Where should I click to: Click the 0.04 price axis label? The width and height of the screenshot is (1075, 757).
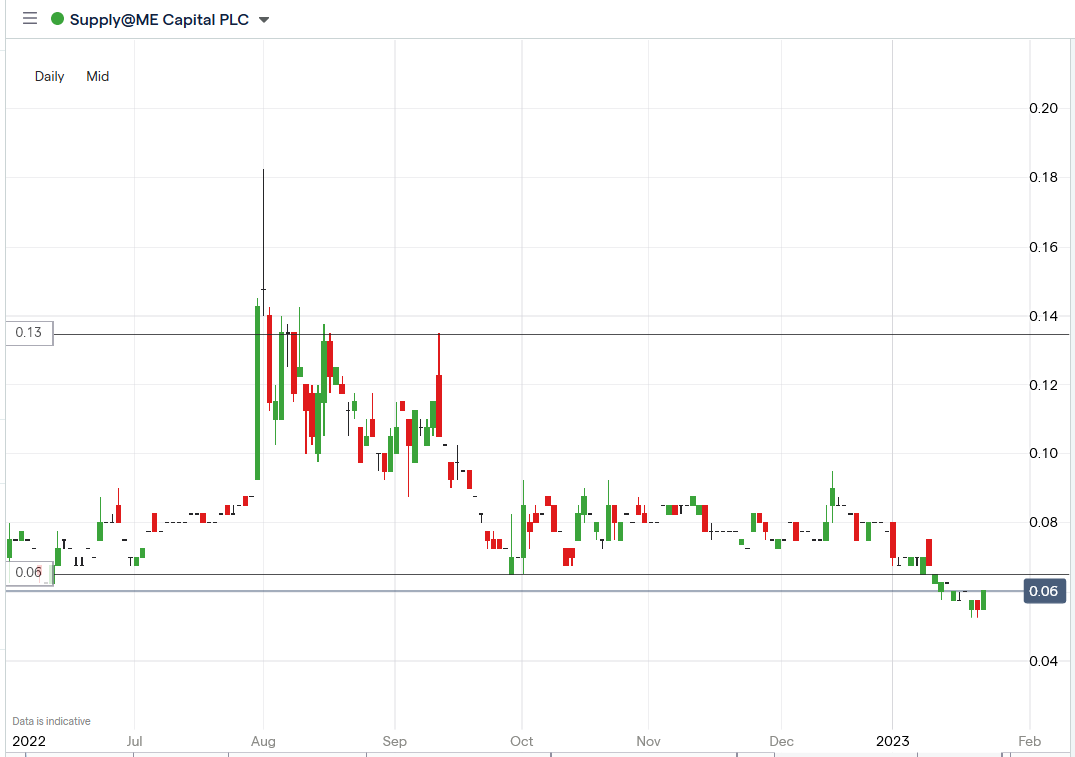pyautogui.click(x=1043, y=661)
